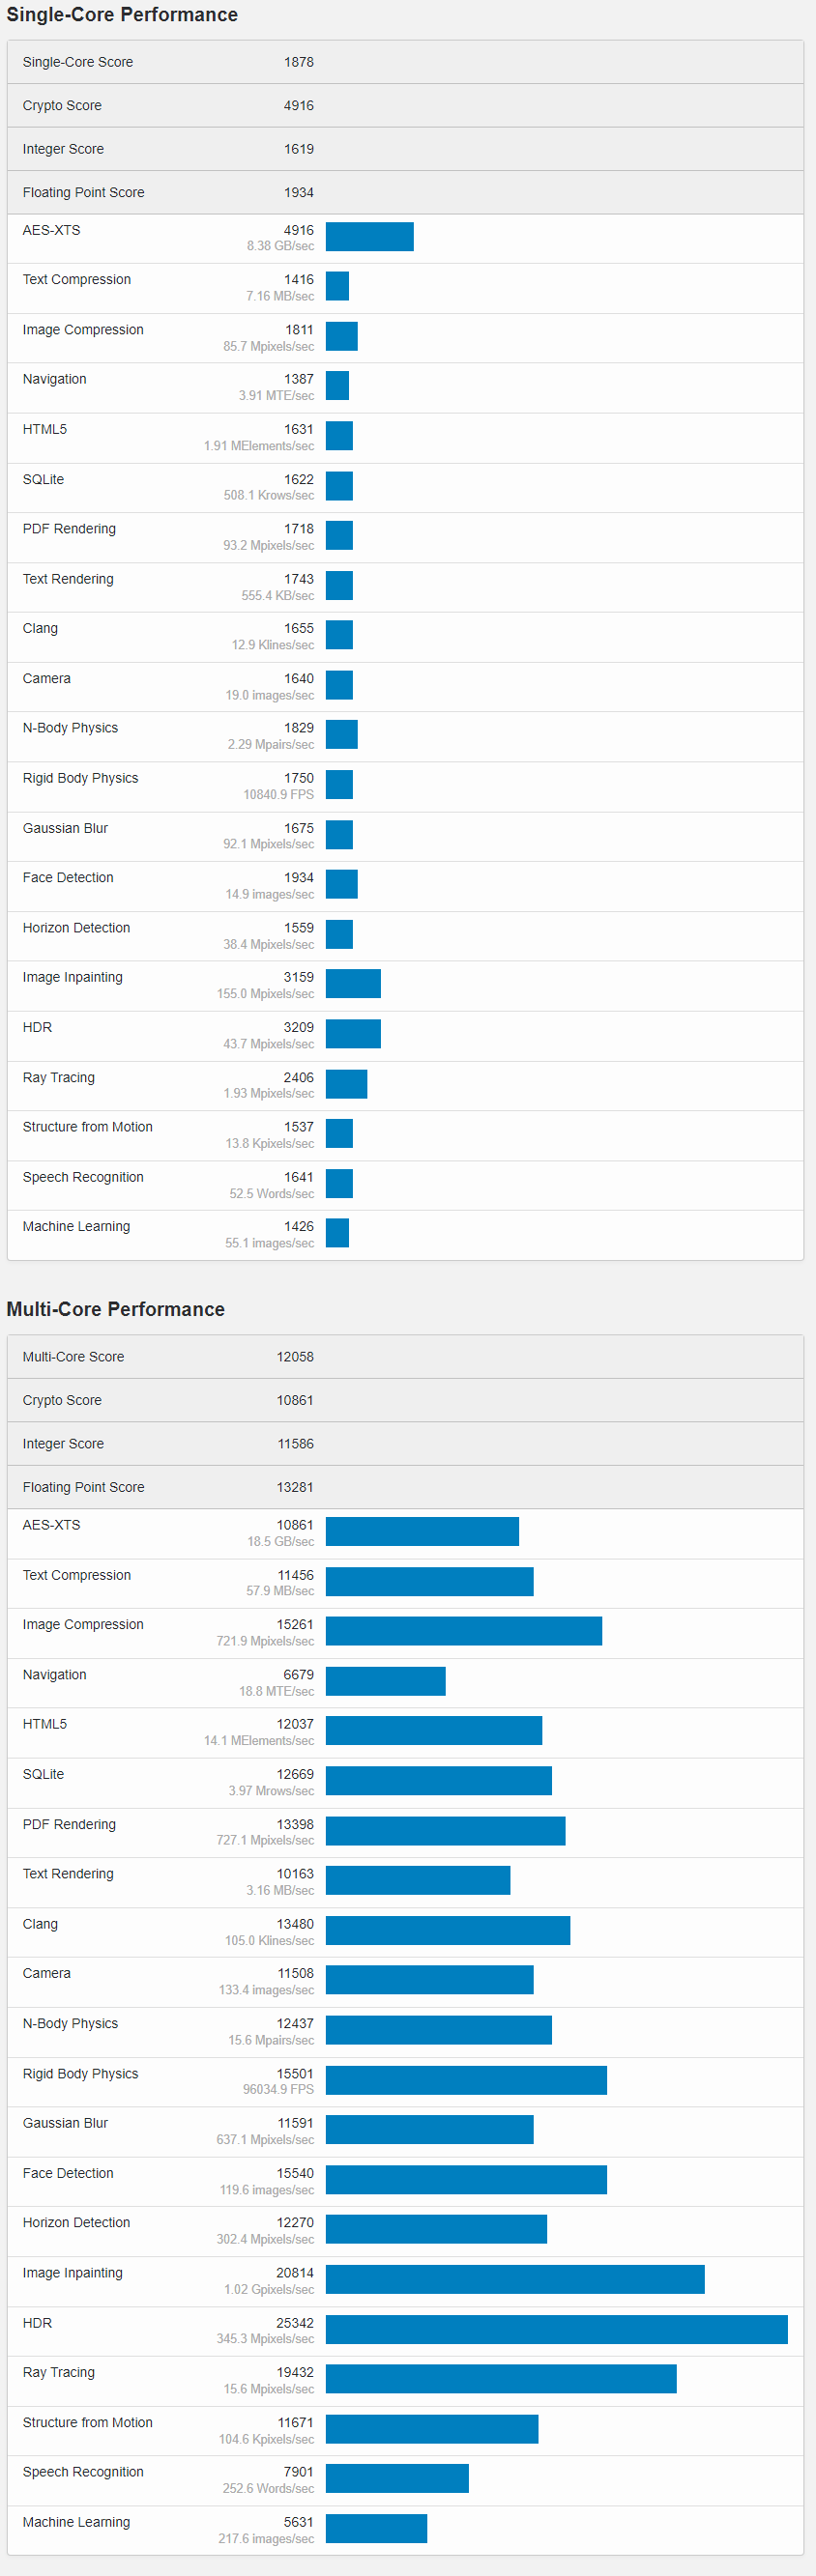
Task: Select the Multi-Core Score row
Action: coord(405,1357)
